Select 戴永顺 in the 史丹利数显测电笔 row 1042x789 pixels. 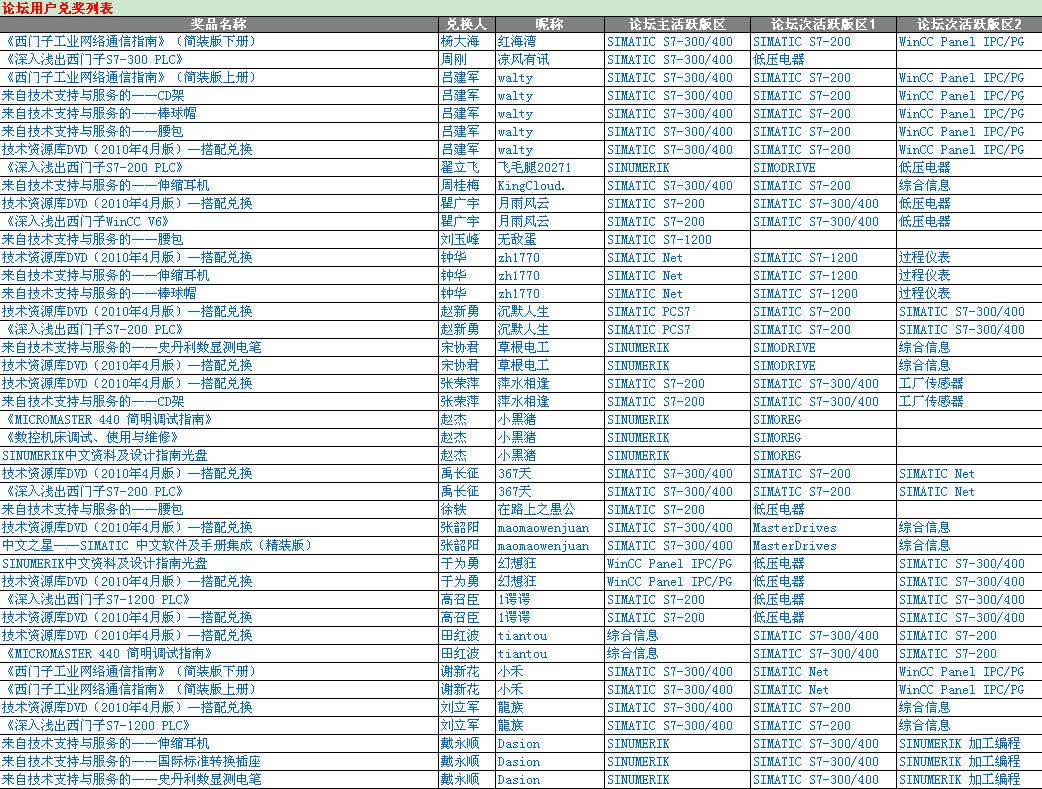460,778
